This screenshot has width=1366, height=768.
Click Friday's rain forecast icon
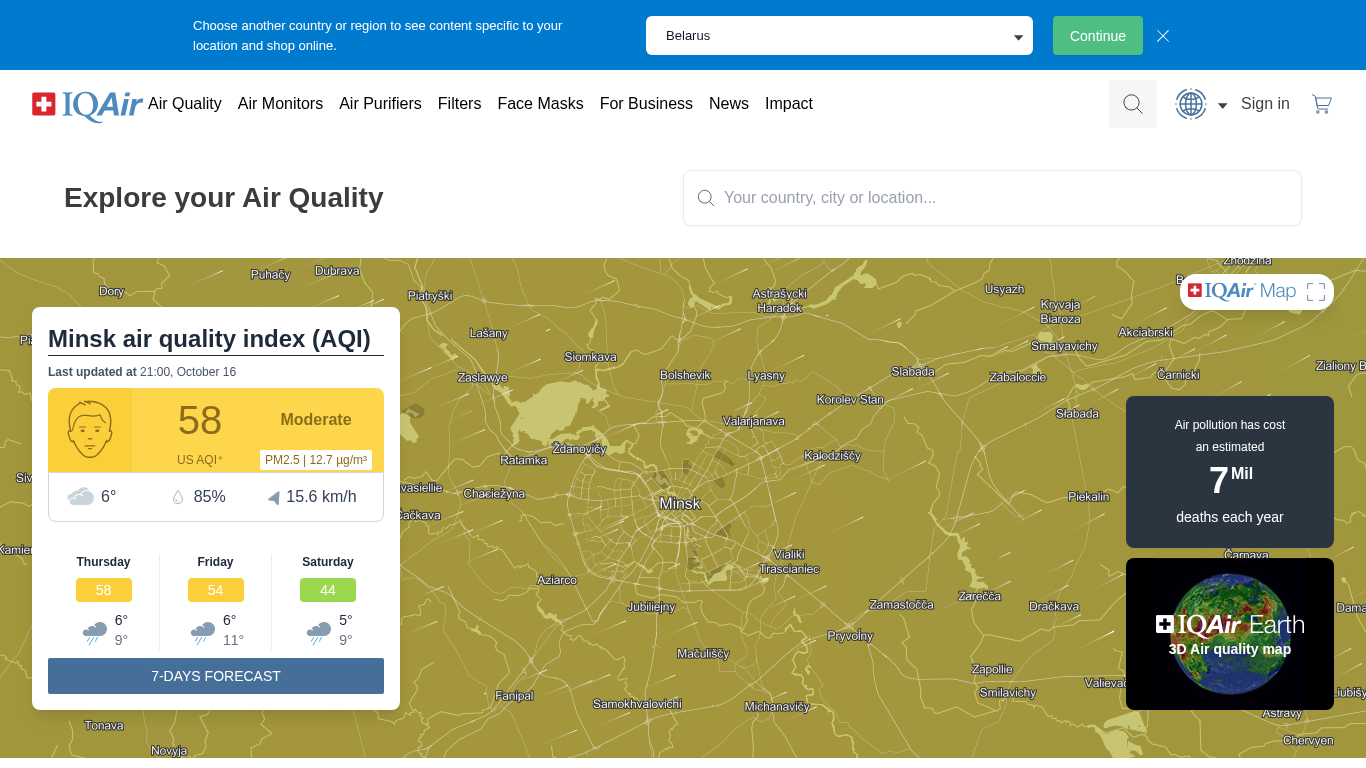coord(203,632)
